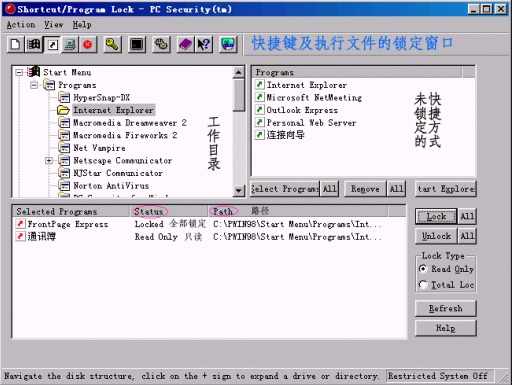This screenshot has width=512, height=385.
Task: Select the Read Only lock type
Action: [446, 269]
